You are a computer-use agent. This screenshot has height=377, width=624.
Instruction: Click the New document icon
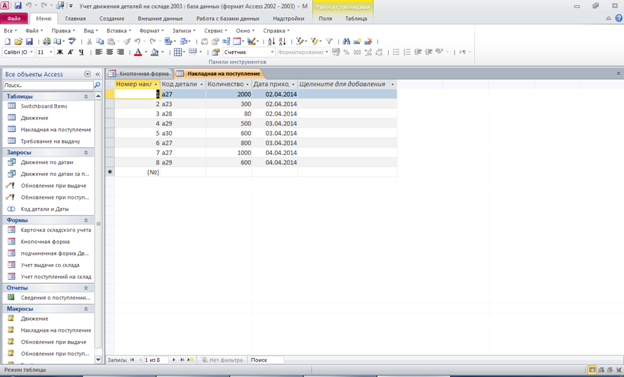[x=7, y=41]
